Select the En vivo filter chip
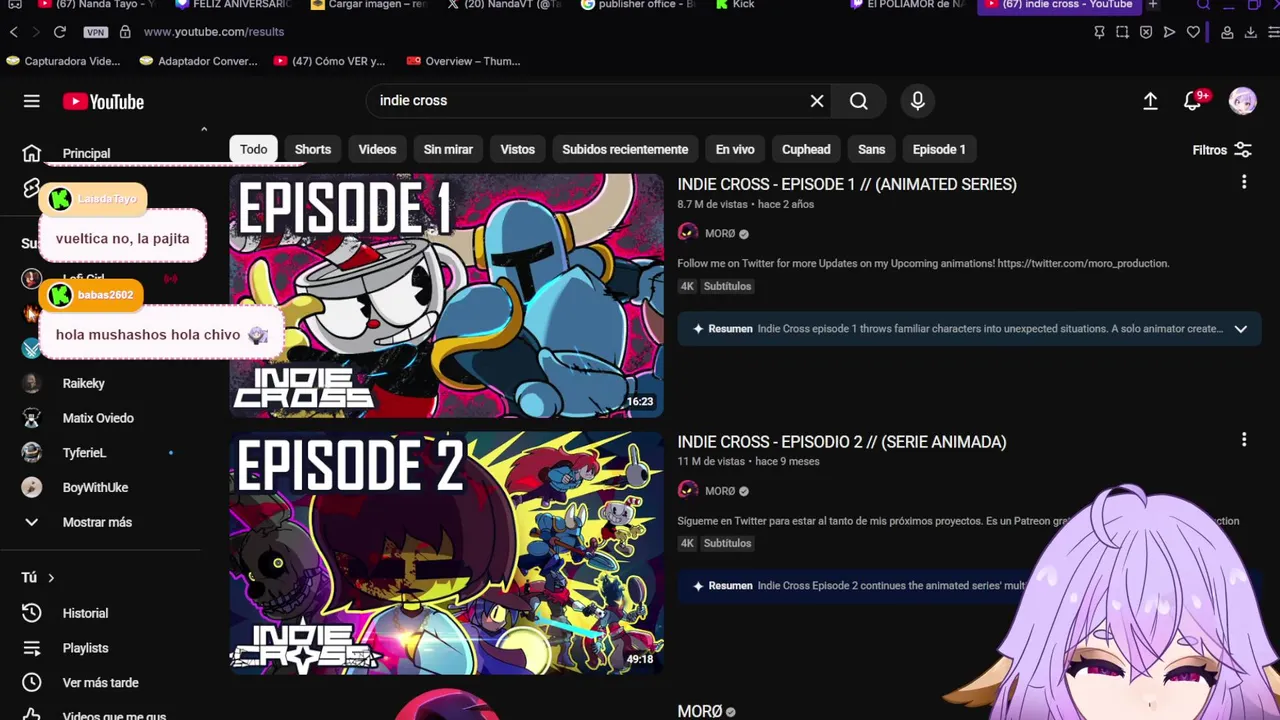The width and height of the screenshot is (1280, 720). point(735,149)
